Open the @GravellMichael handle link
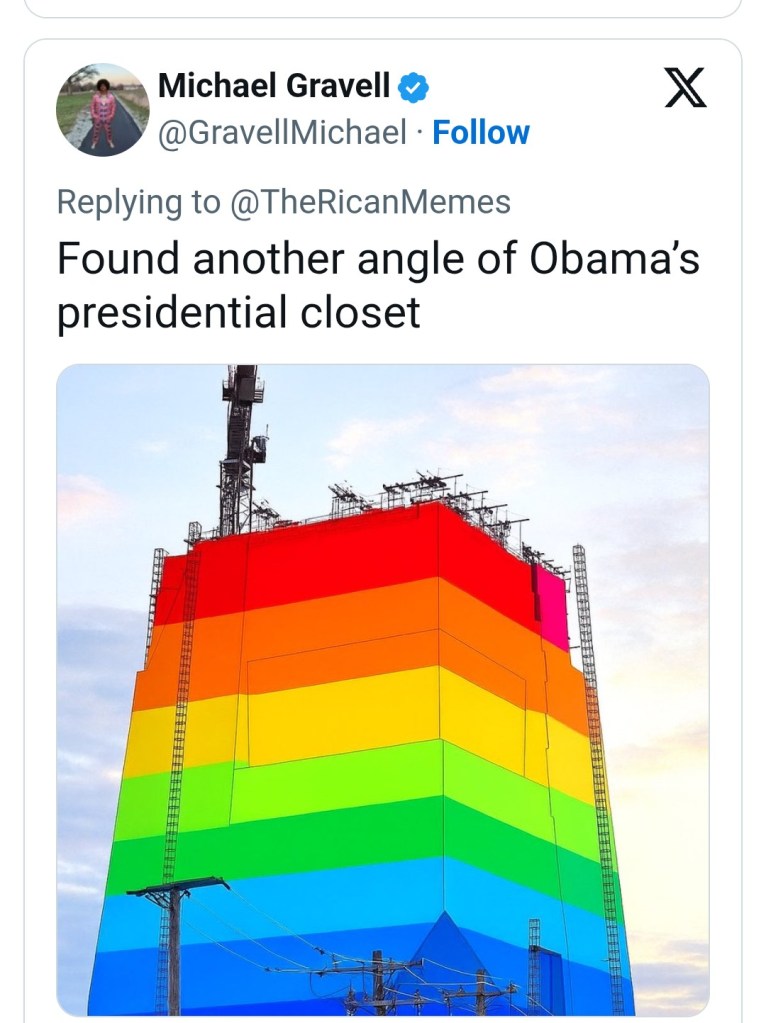This screenshot has width=766, height=1023. coord(283,132)
